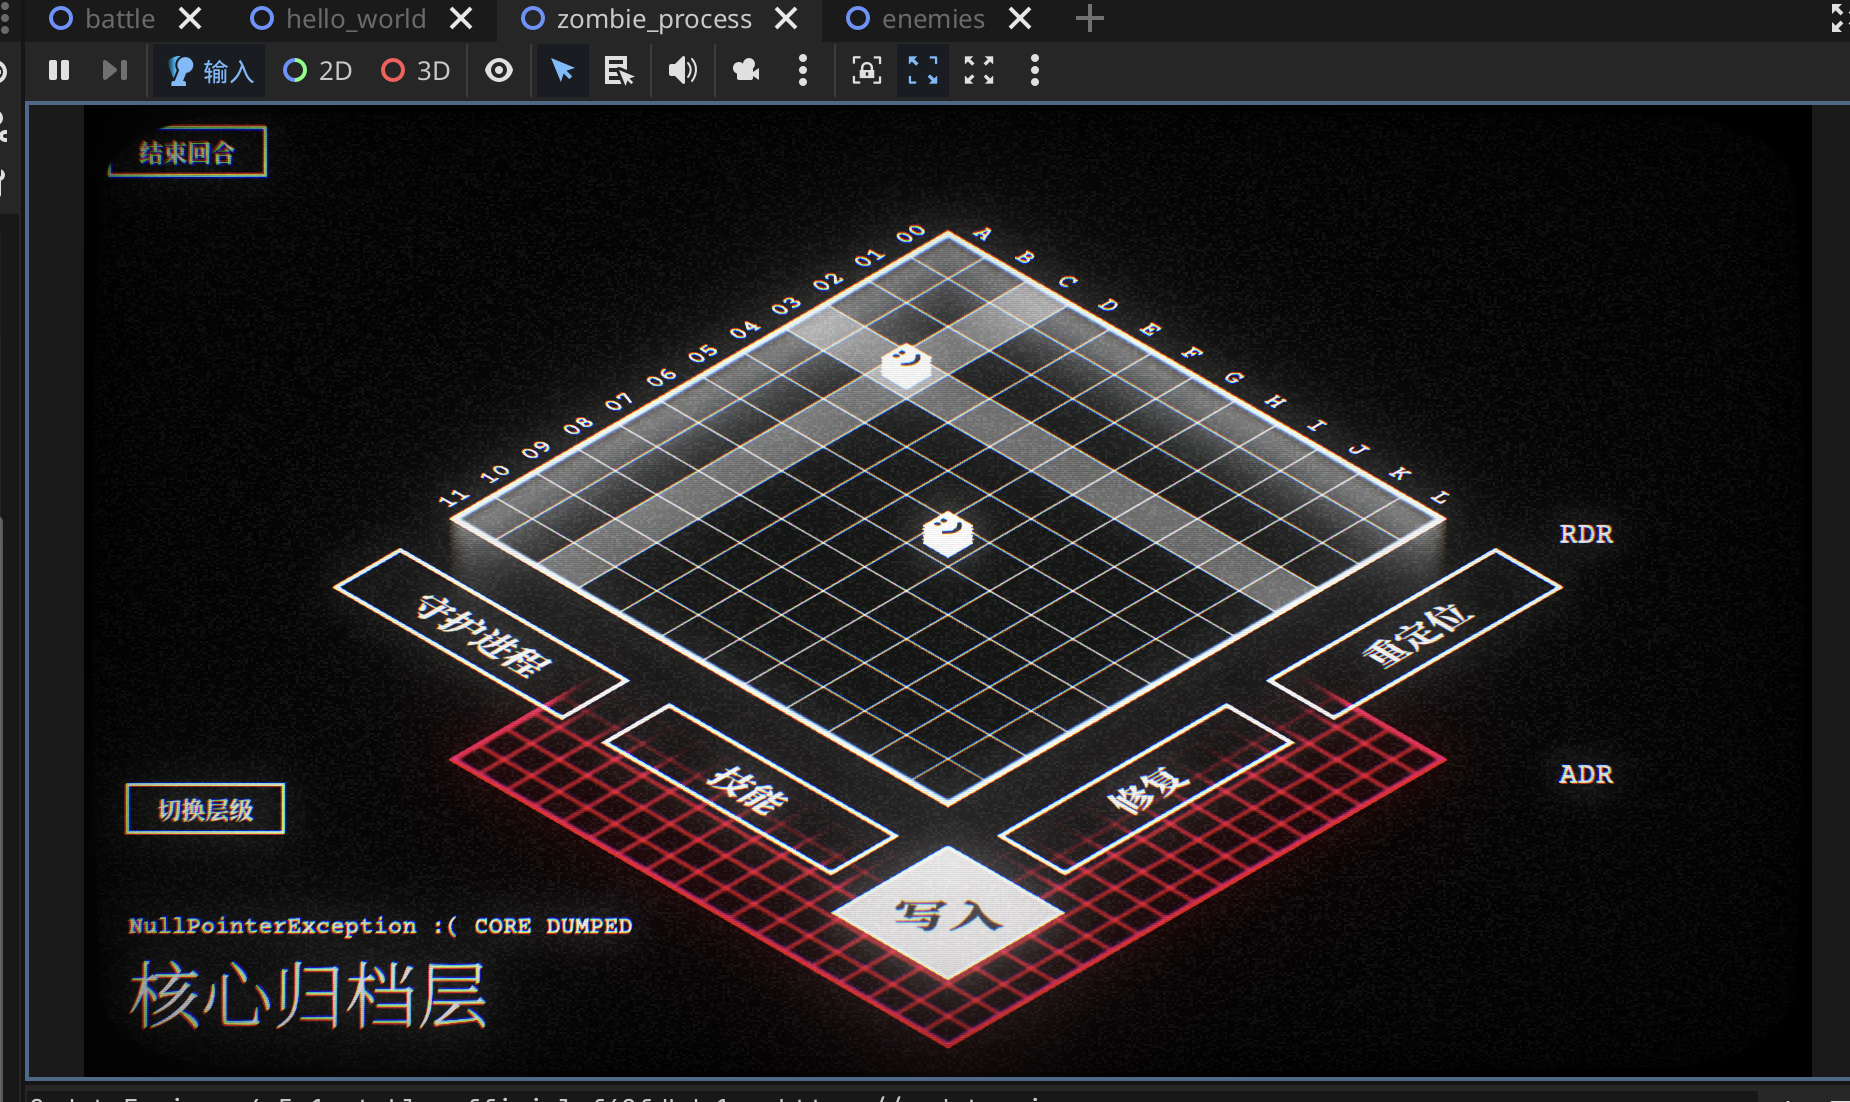Activate the list selection tool
Viewport: 1850px width, 1102px height.
click(x=619, y=70)
